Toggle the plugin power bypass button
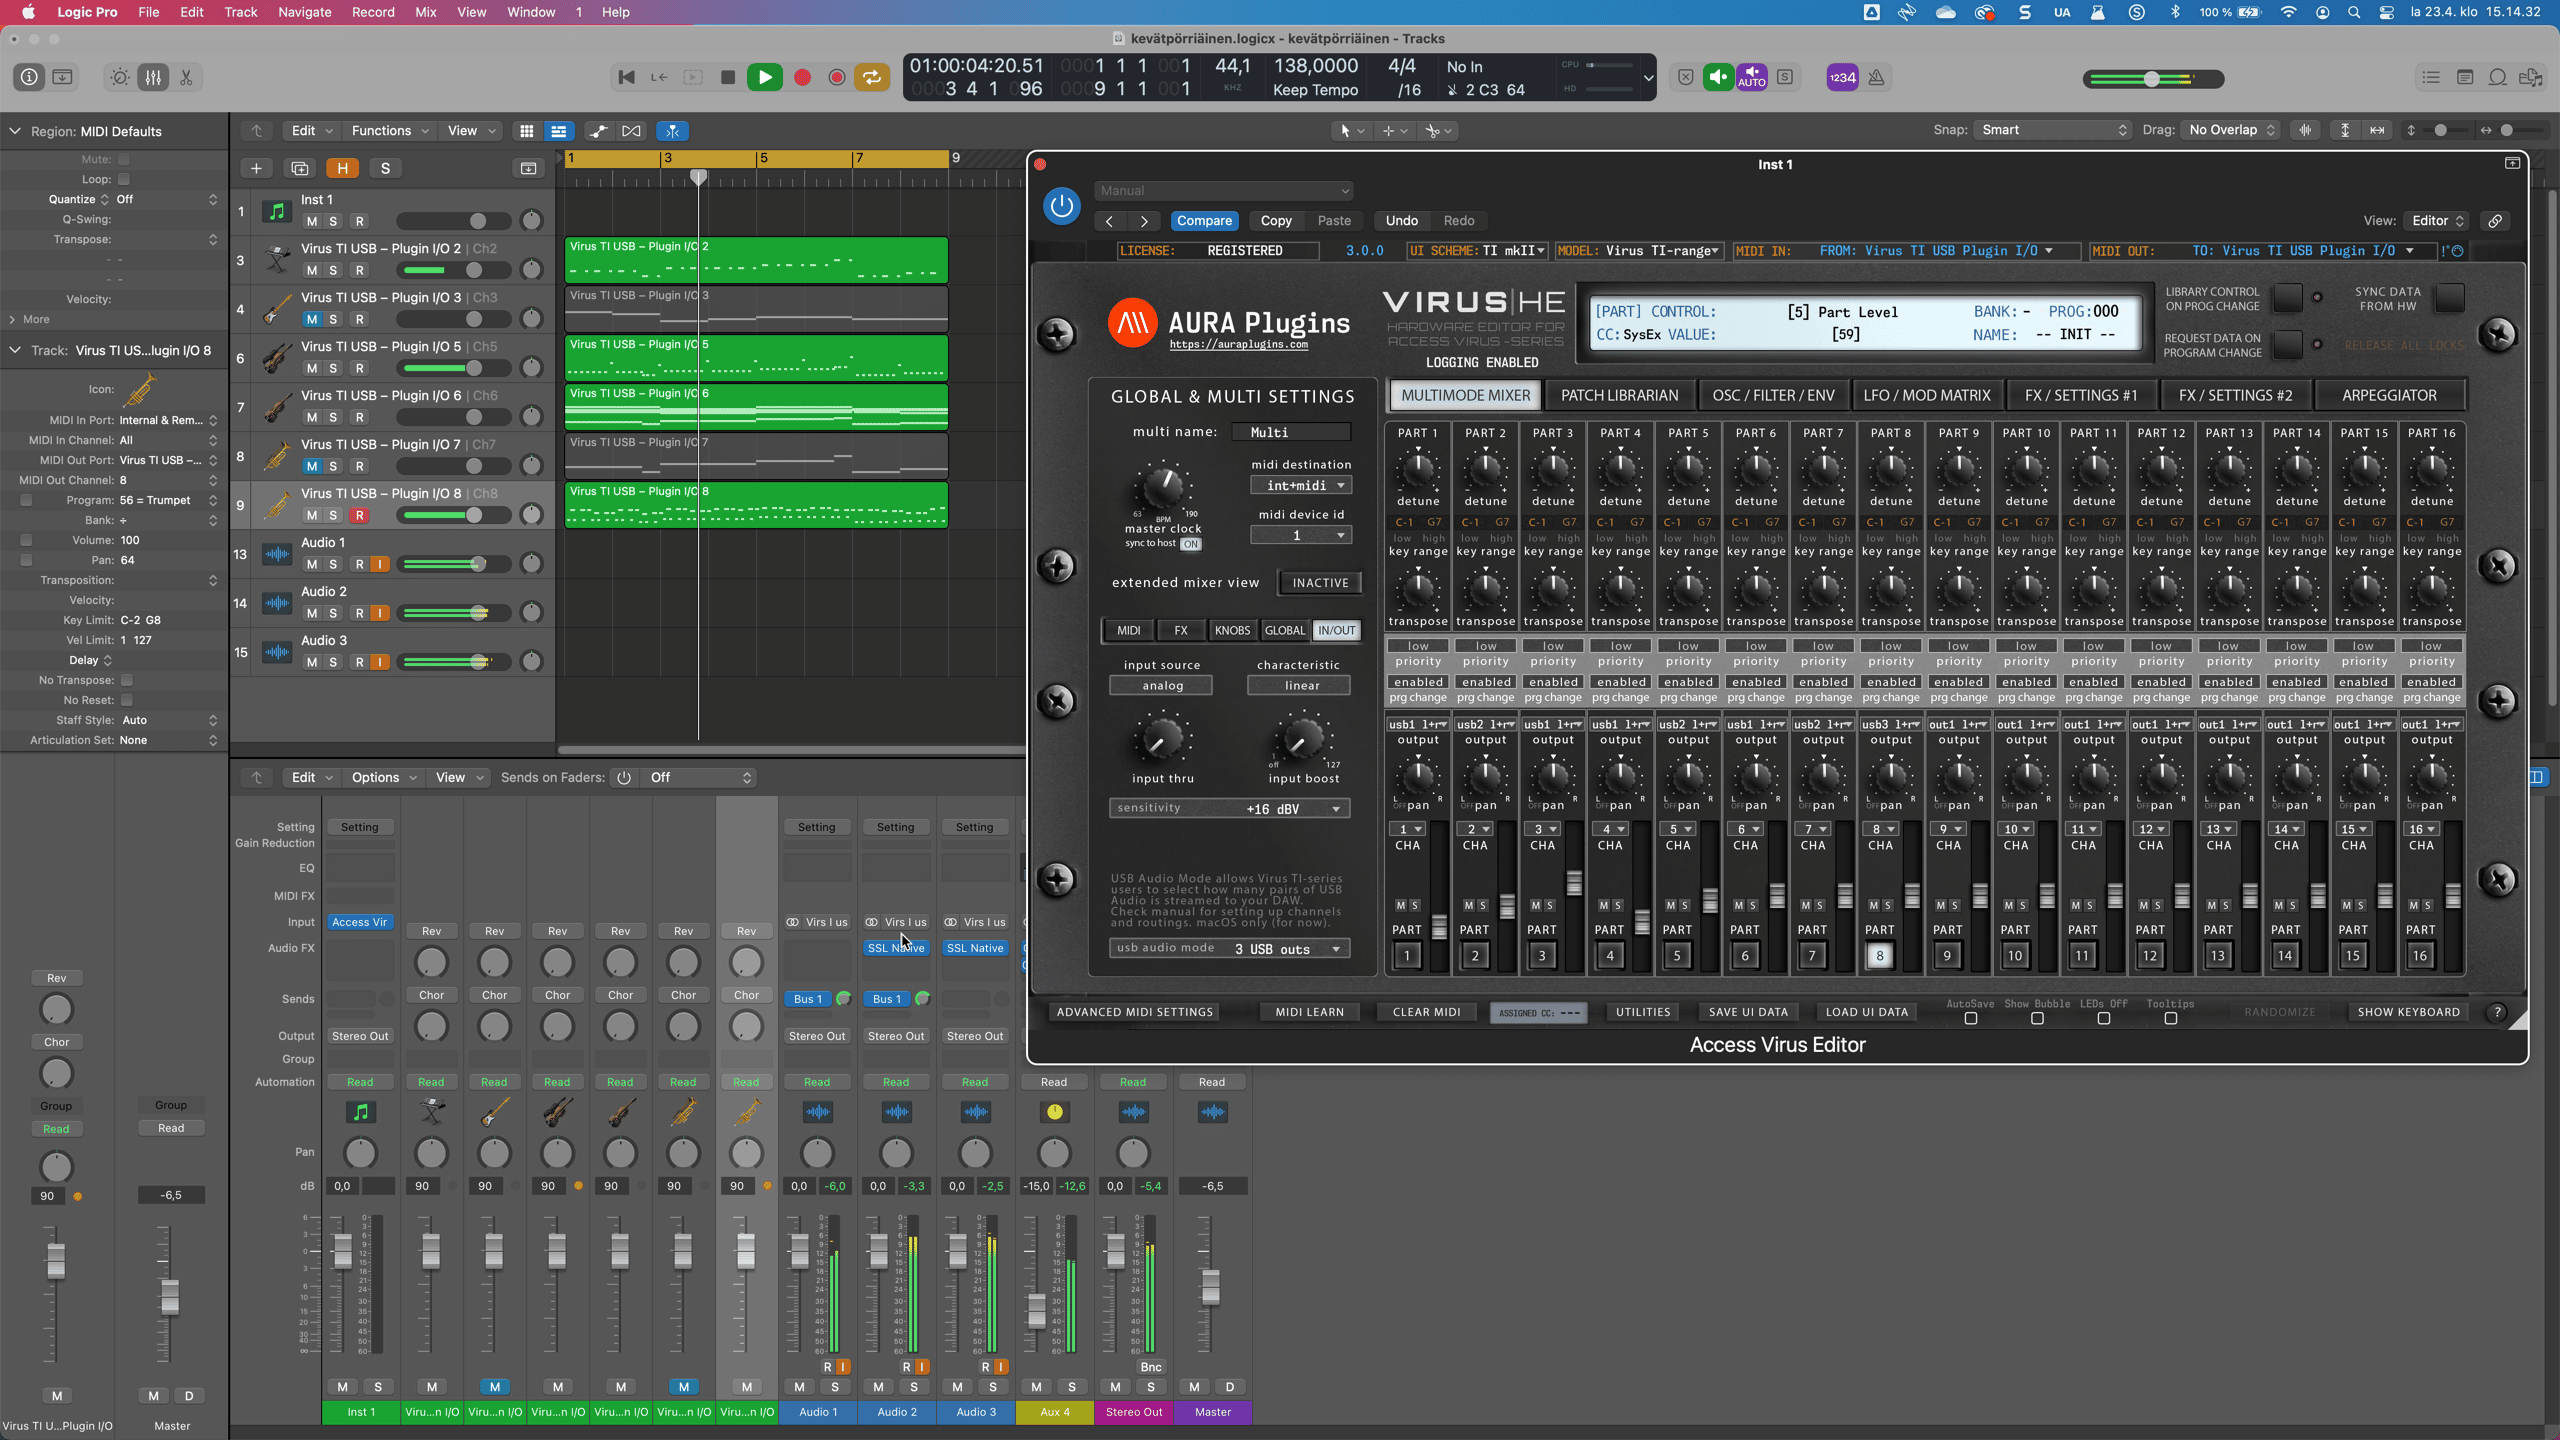The height and width of the screenshot is (1440, 2560). click(1062, 206)
